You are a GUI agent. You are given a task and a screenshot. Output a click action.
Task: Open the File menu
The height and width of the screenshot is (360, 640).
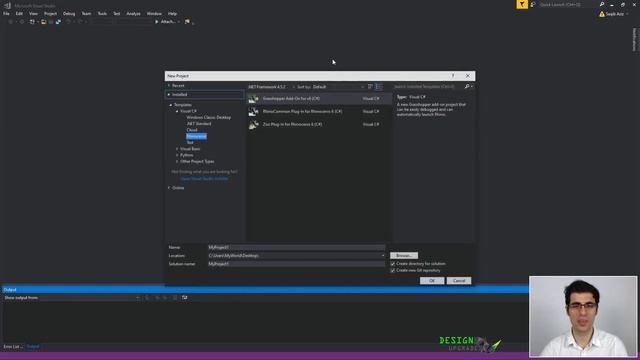[x=7, y=13]
